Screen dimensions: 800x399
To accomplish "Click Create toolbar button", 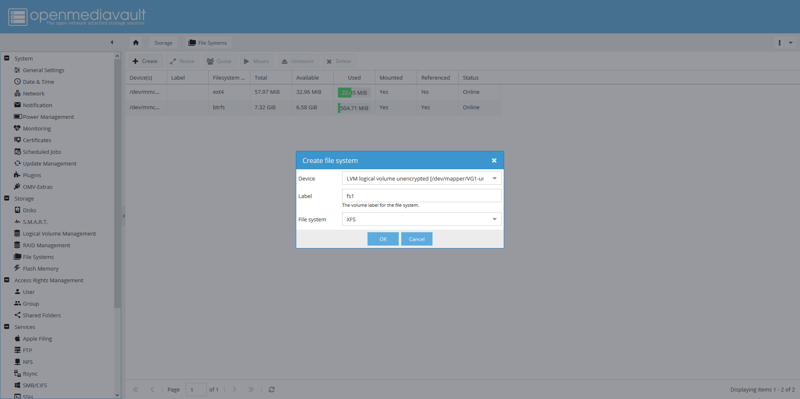I will point(145,61).
